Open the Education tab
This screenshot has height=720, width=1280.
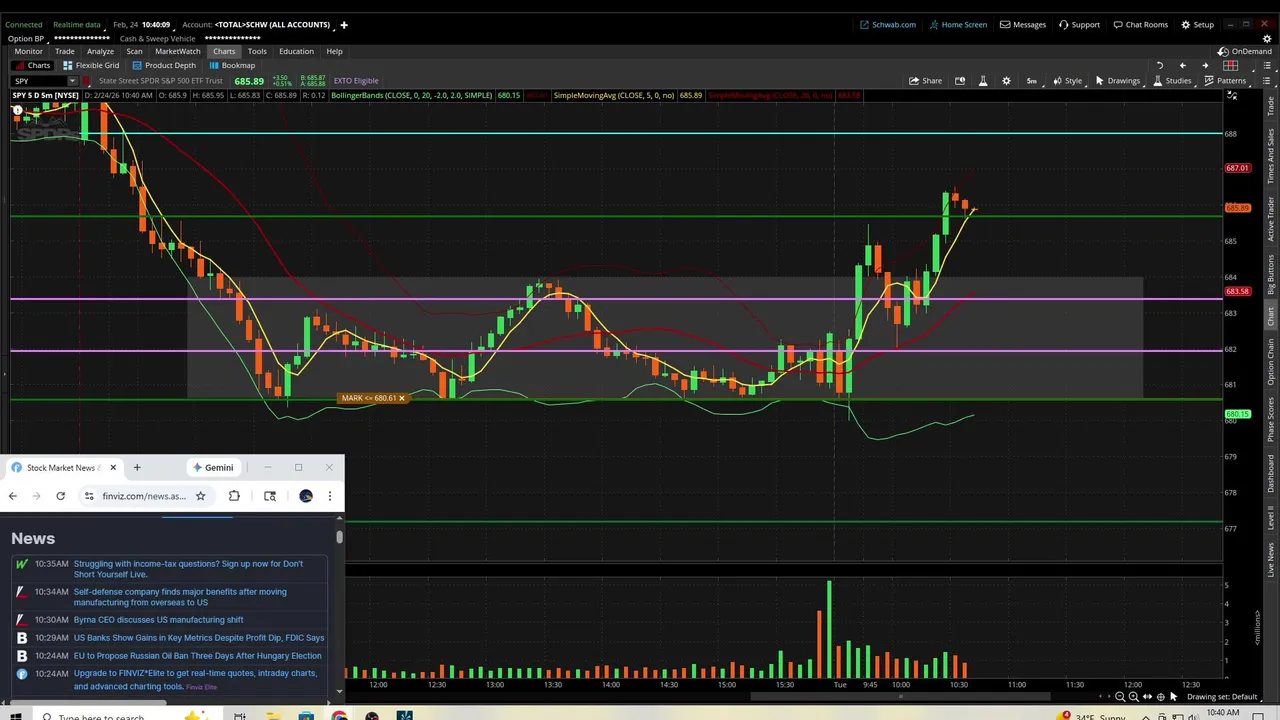click(296, 51)
